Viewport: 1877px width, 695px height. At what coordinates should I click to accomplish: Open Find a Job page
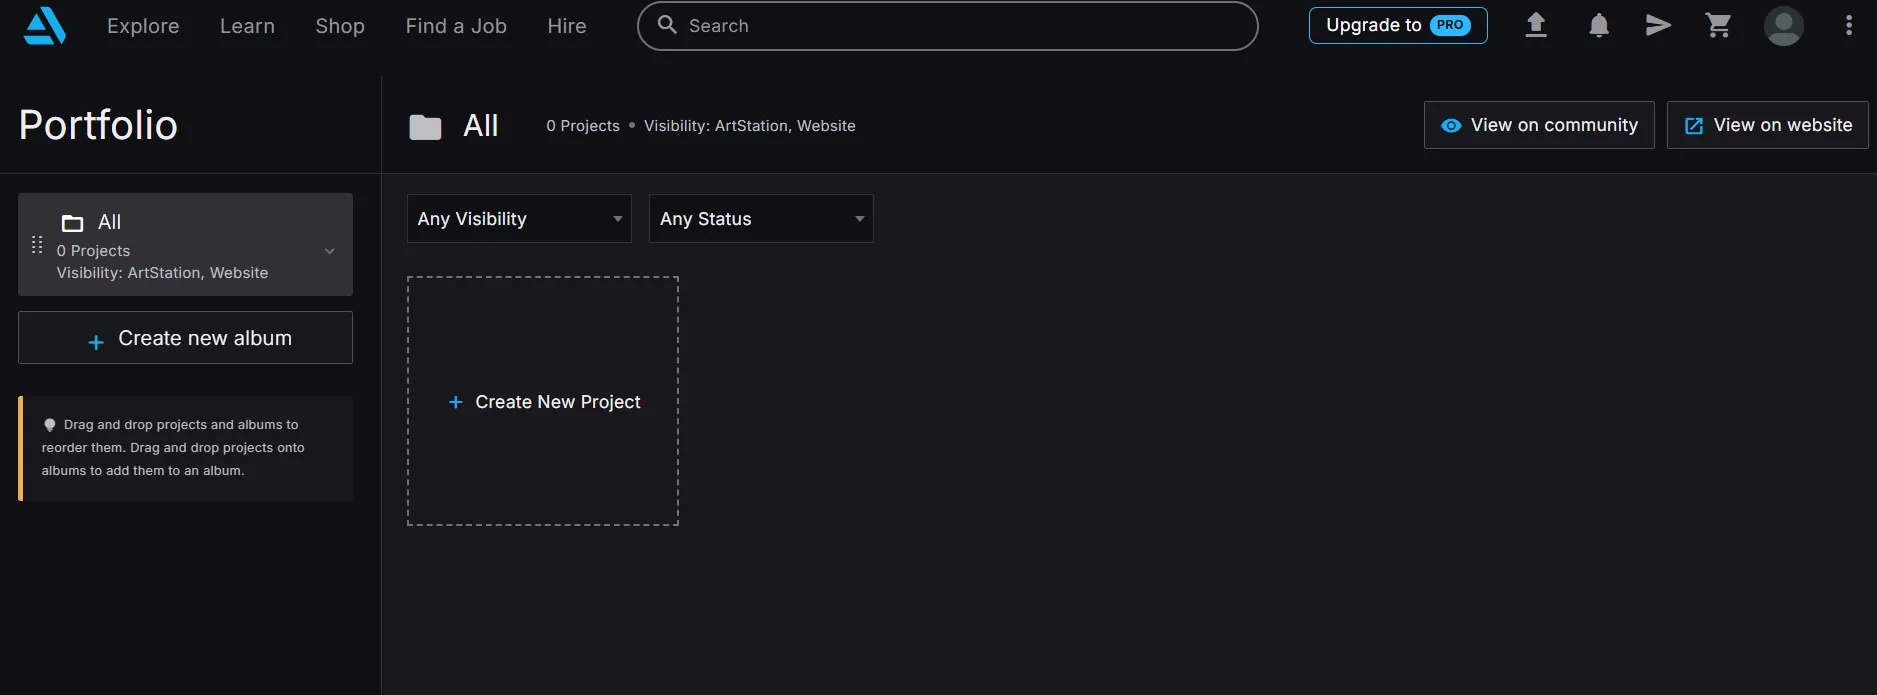click(456, 26)
